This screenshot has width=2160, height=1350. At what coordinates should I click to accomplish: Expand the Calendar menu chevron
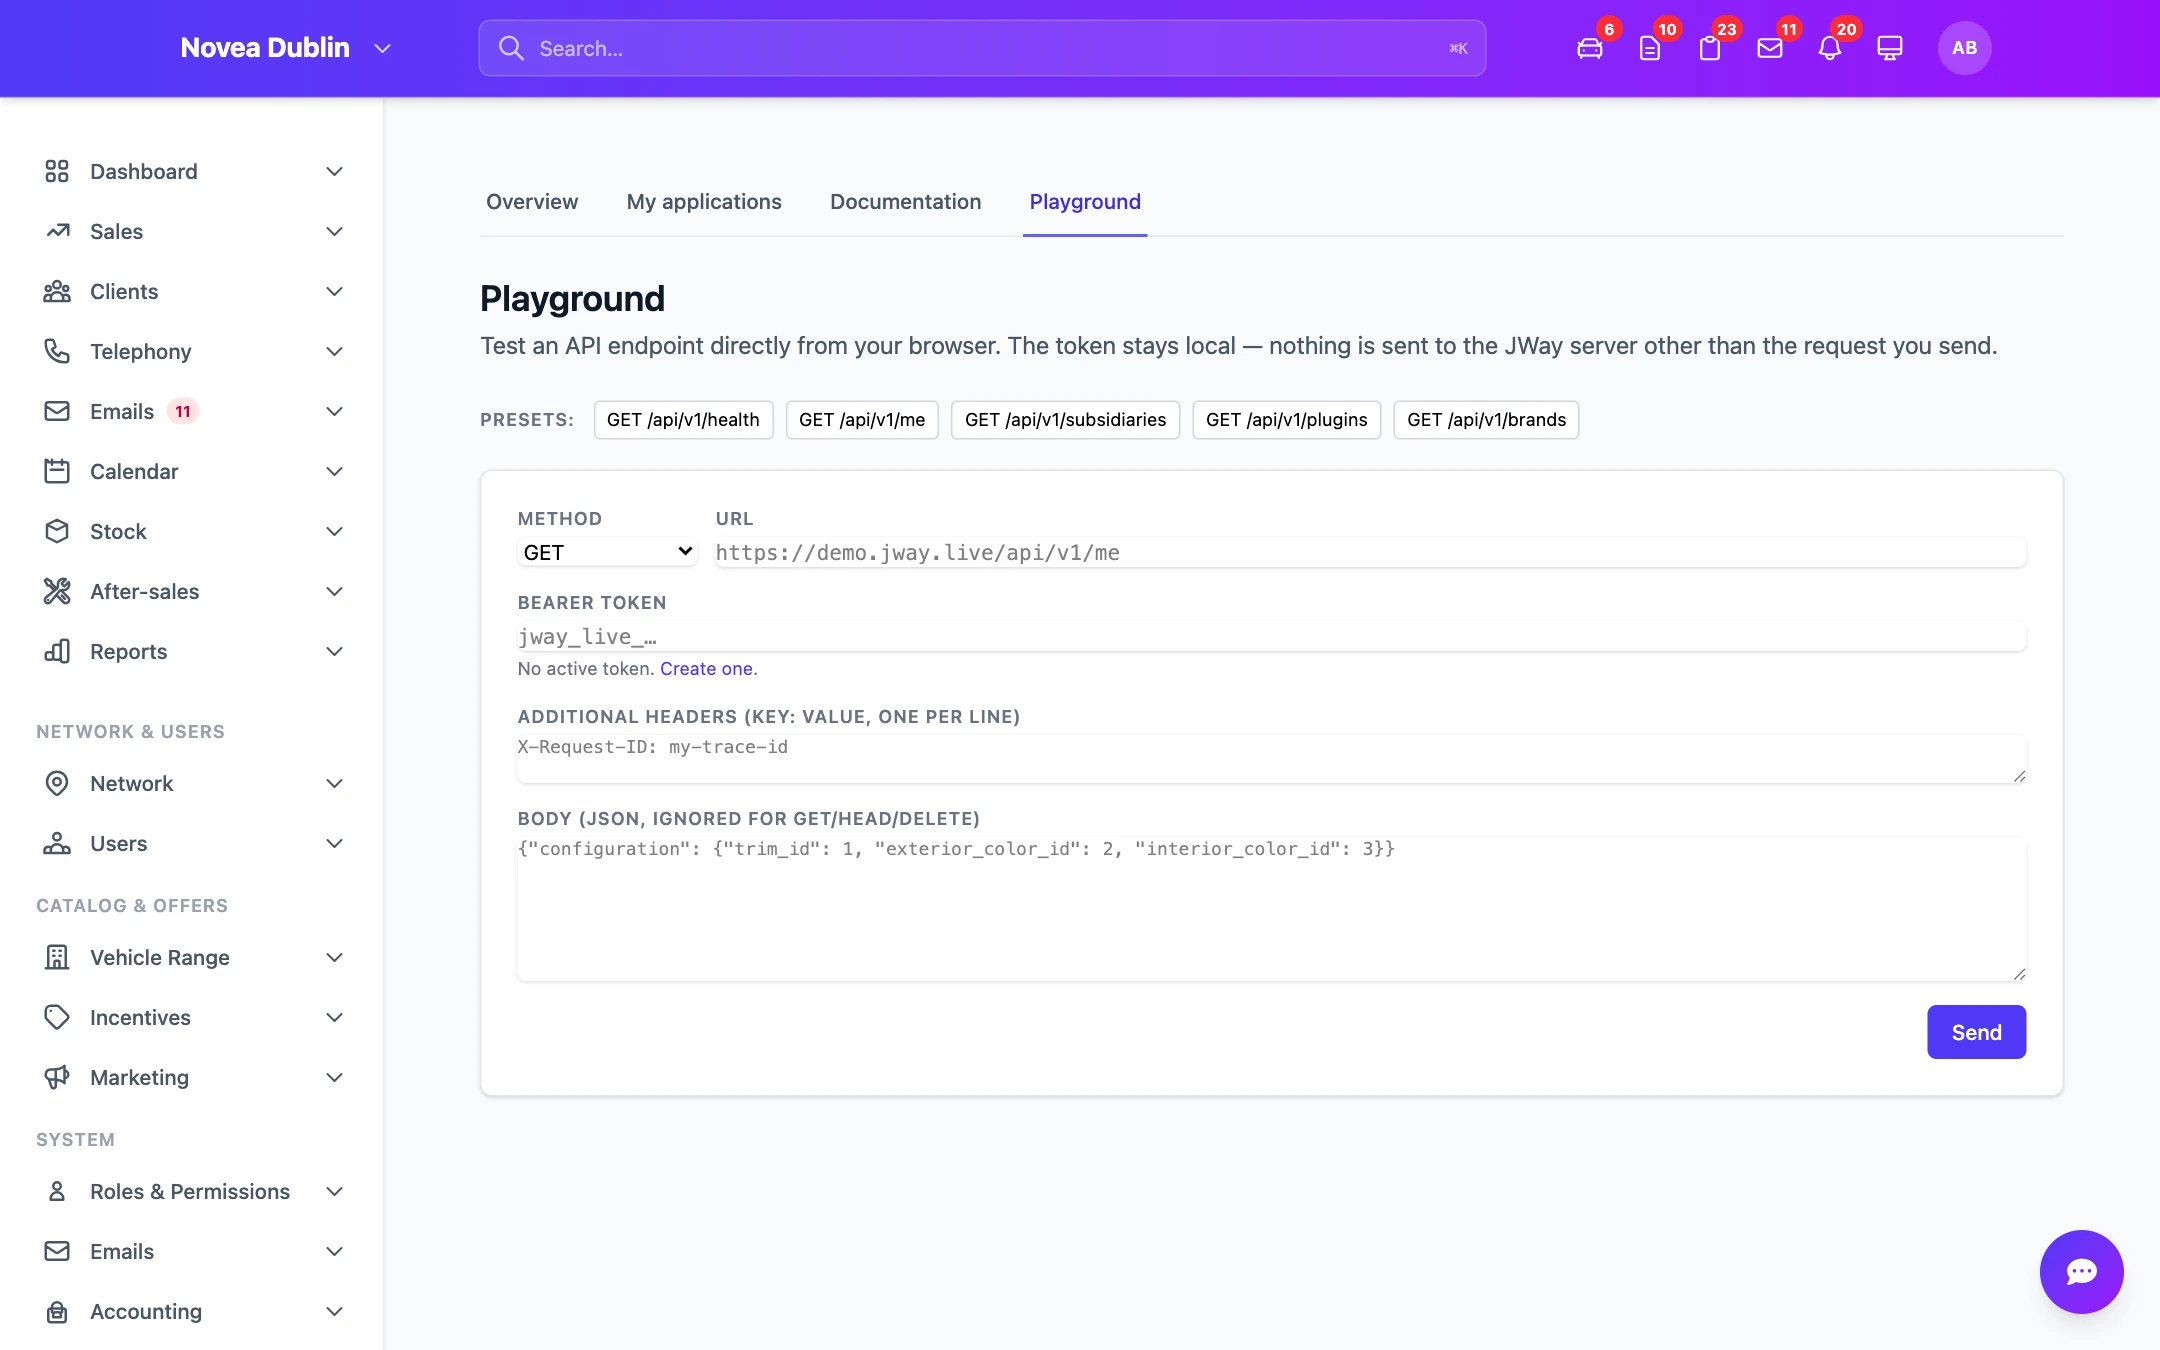pyautogui.click(x=335, y=471)
